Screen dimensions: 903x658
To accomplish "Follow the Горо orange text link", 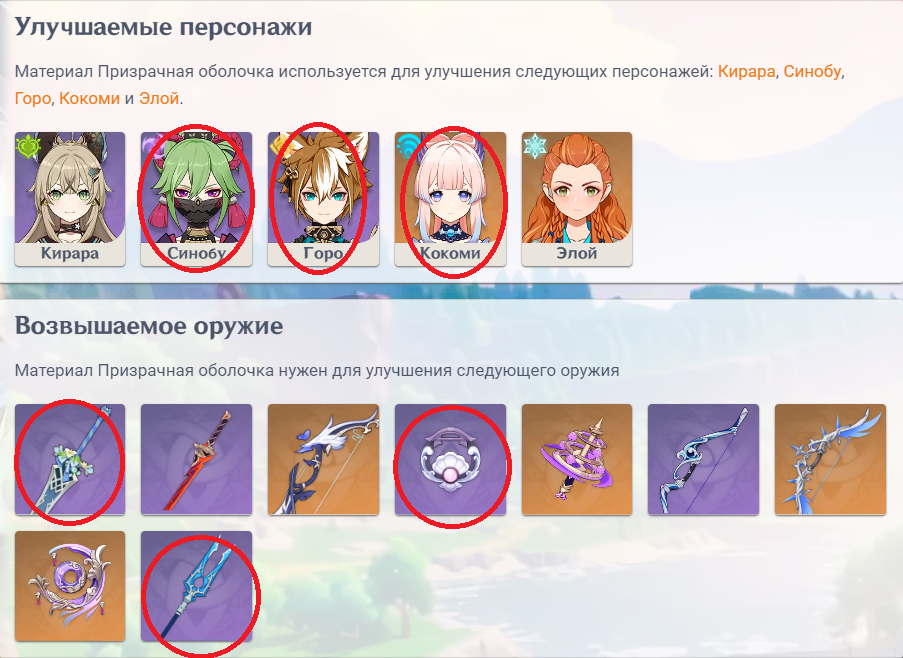I will click(x=33, y=98).
